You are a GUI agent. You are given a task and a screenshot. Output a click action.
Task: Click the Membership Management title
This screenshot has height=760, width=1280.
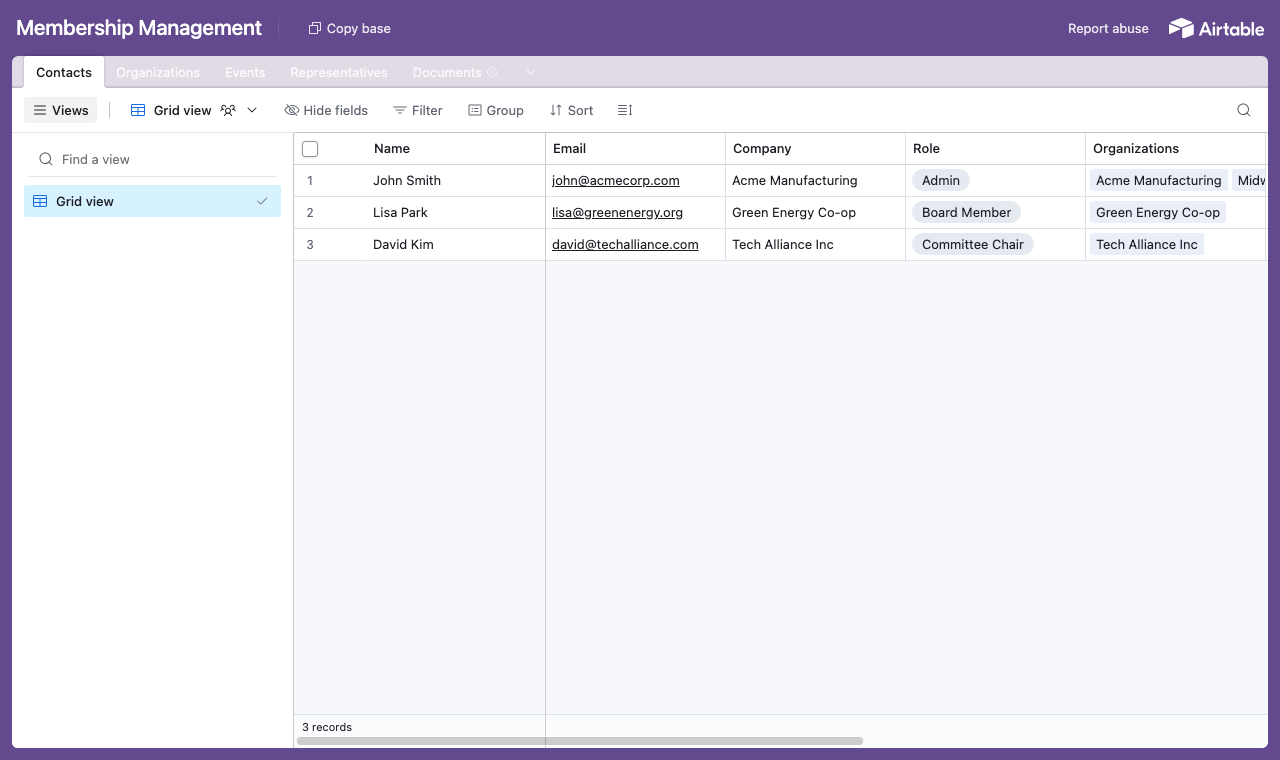click(139, 28)
